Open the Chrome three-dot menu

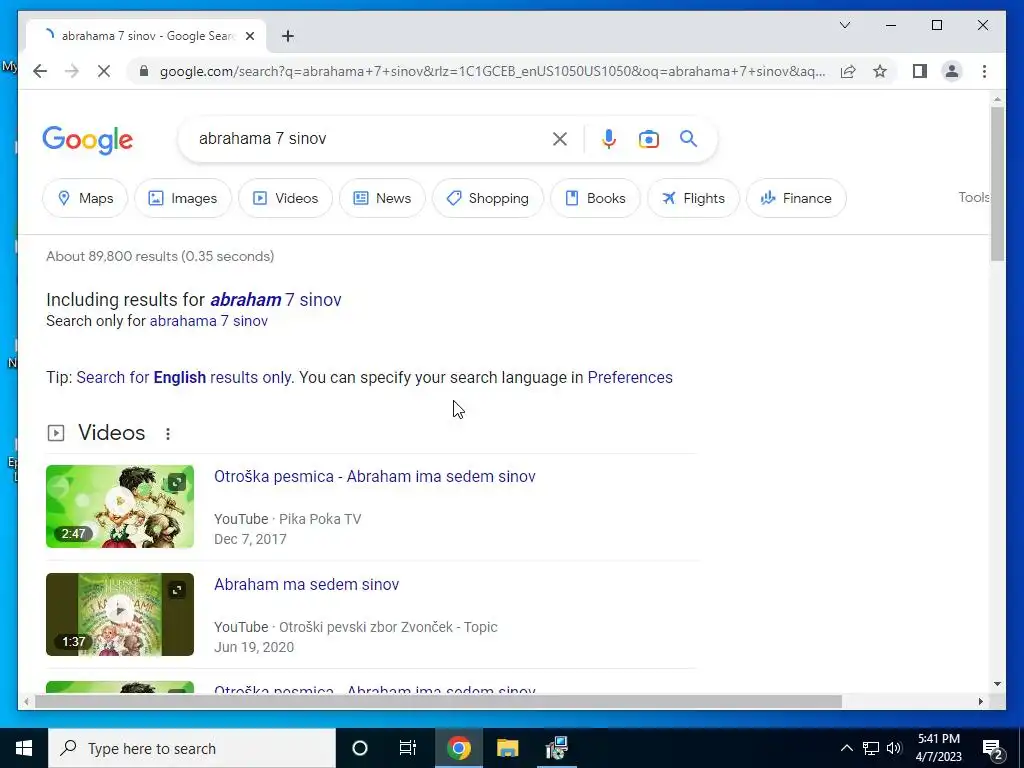984,71
